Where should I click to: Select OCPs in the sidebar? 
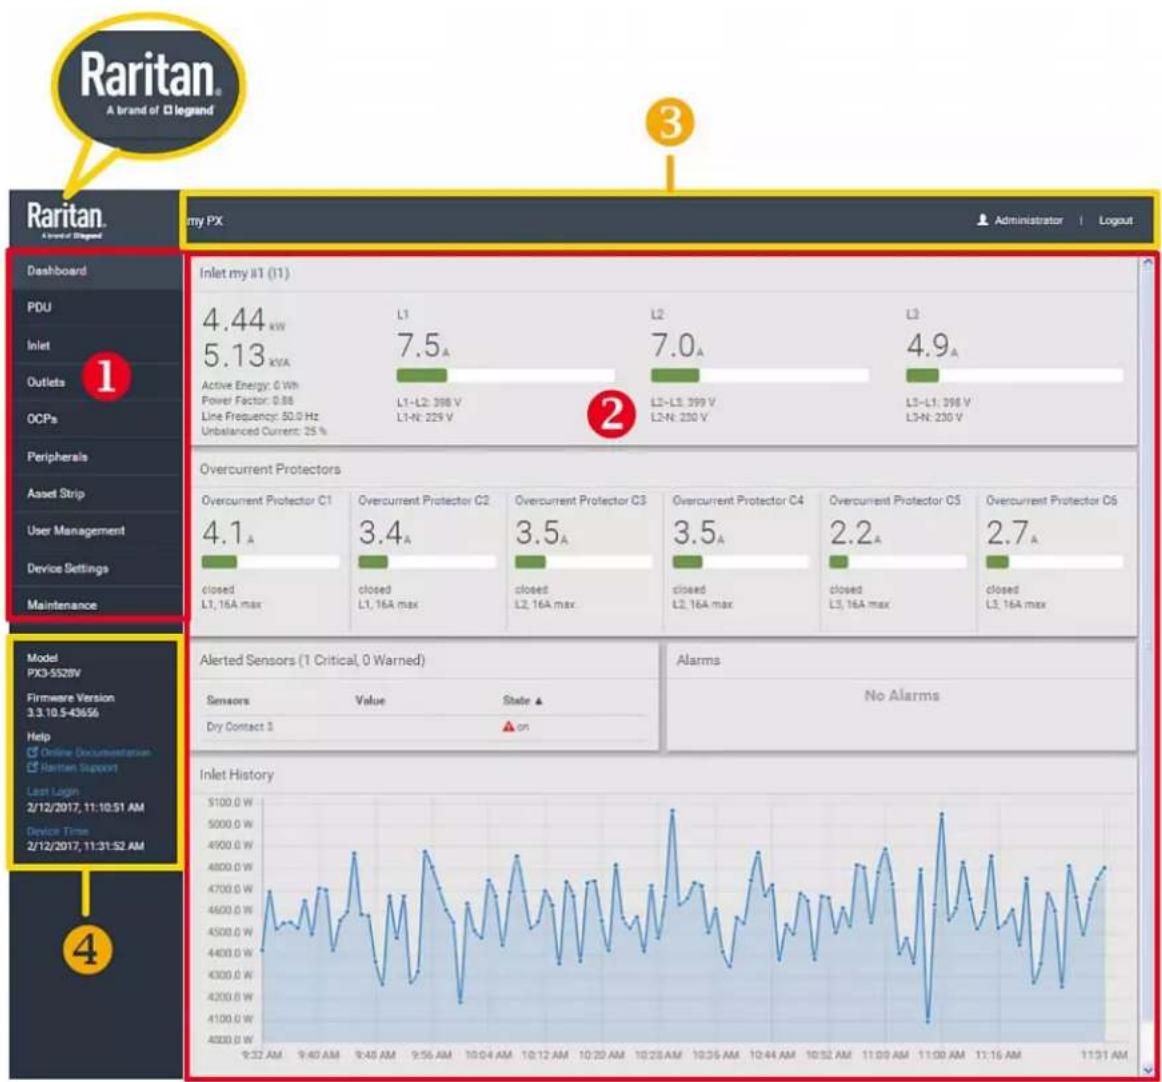[x=96, y=419]
